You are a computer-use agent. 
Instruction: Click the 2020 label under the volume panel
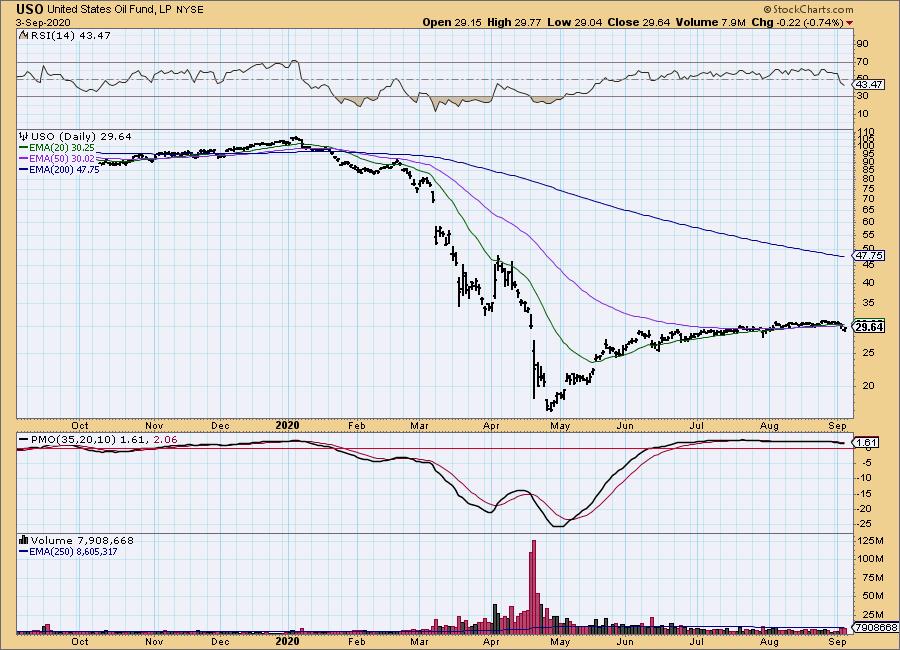tap(288, 640)
